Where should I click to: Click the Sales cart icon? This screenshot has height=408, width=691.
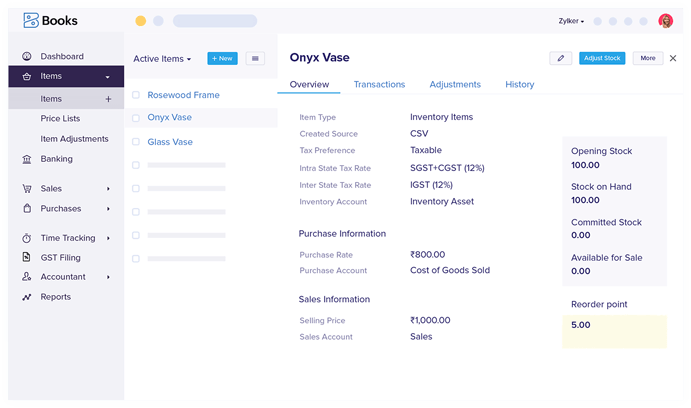click(x=27, y=189)
